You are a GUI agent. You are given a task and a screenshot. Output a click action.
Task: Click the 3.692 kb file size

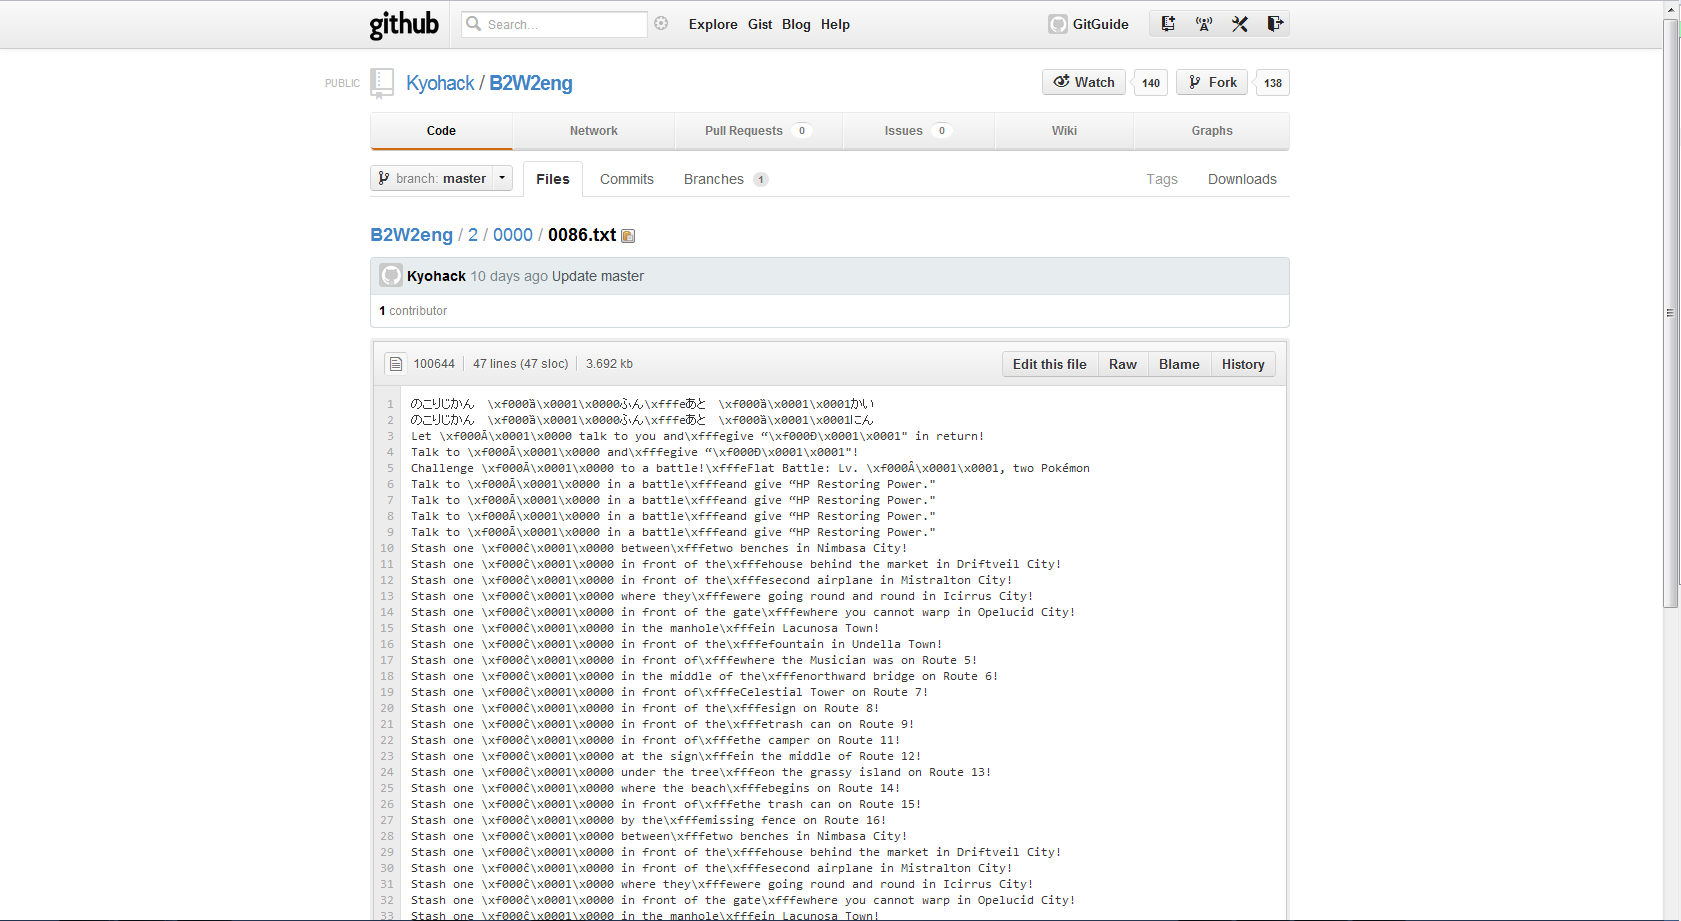click(x=609, y=364)
